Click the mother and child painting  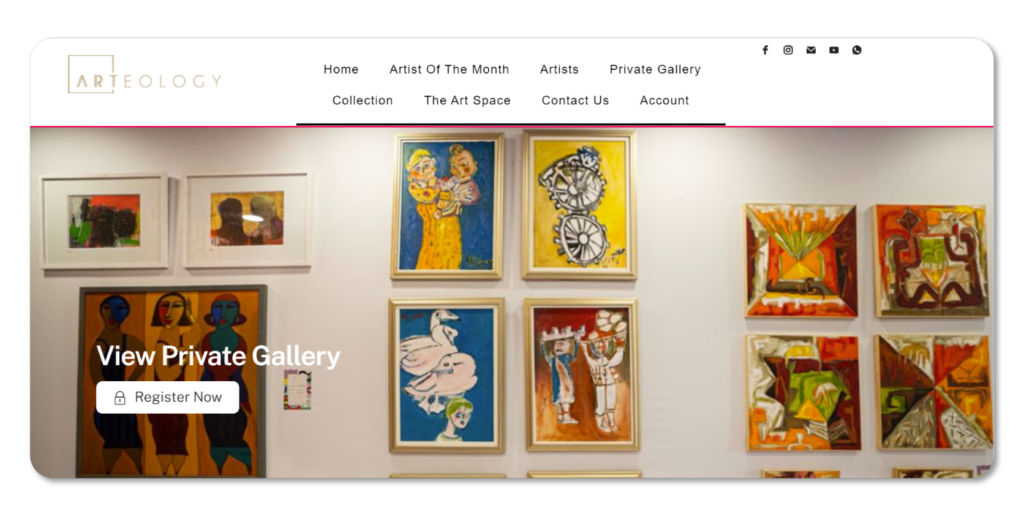pos(448,206)
